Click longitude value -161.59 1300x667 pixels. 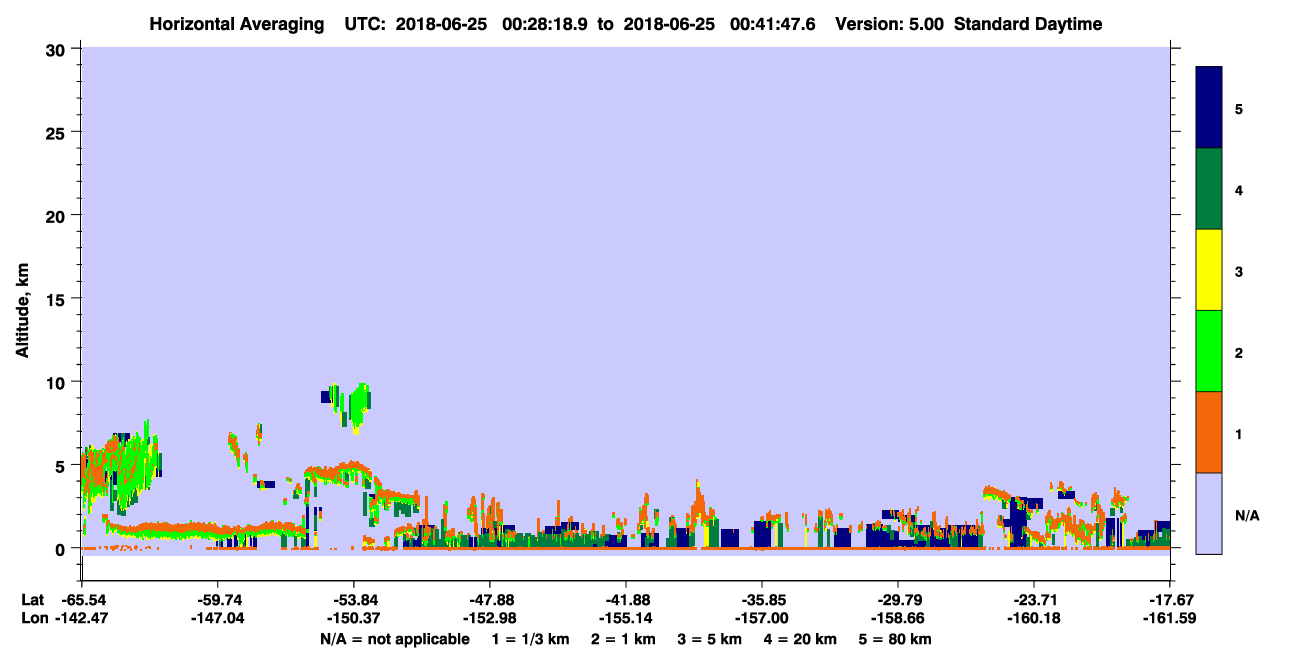click(1170, 618)
